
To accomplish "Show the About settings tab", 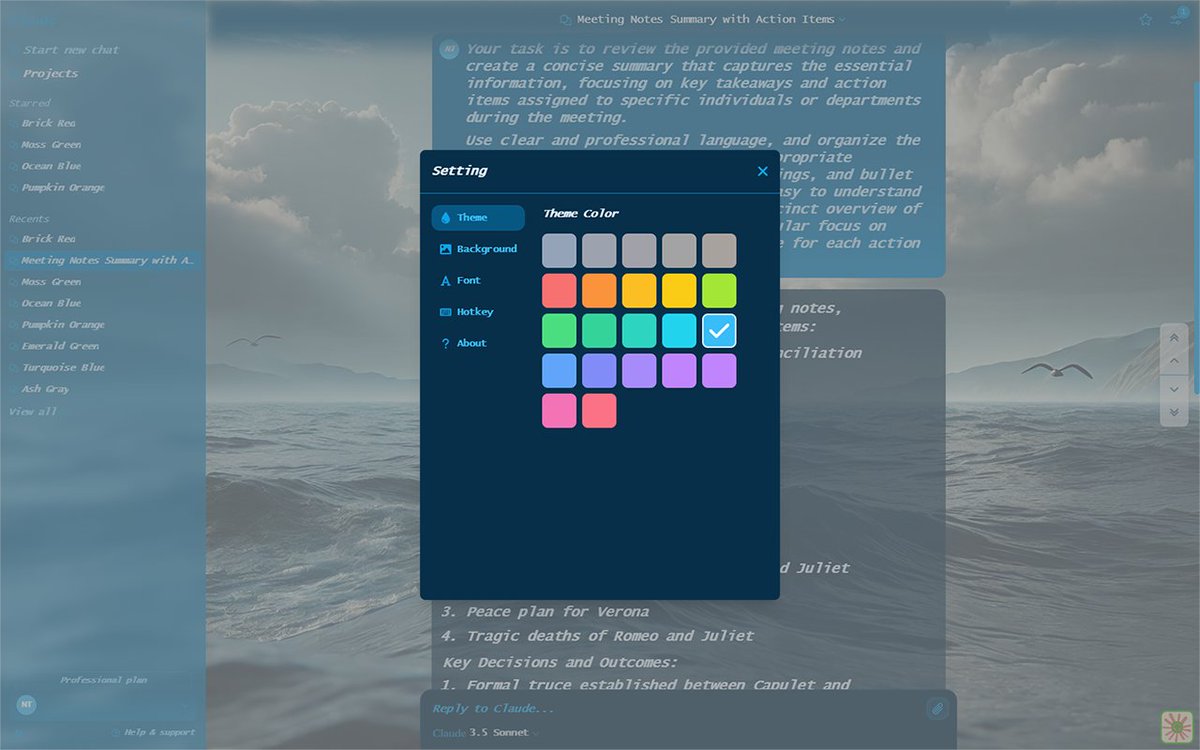I will [478, 343].
